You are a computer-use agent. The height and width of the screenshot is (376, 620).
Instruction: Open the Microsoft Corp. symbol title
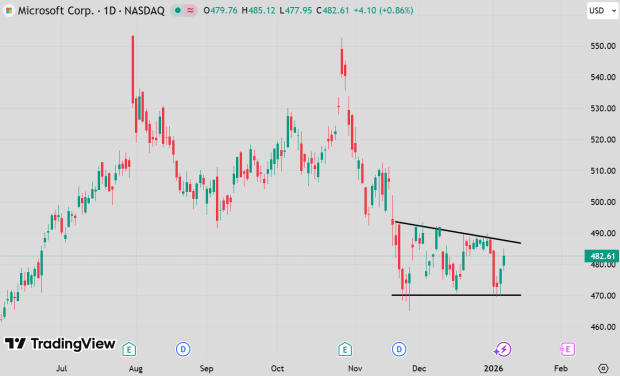pos(91,11)
